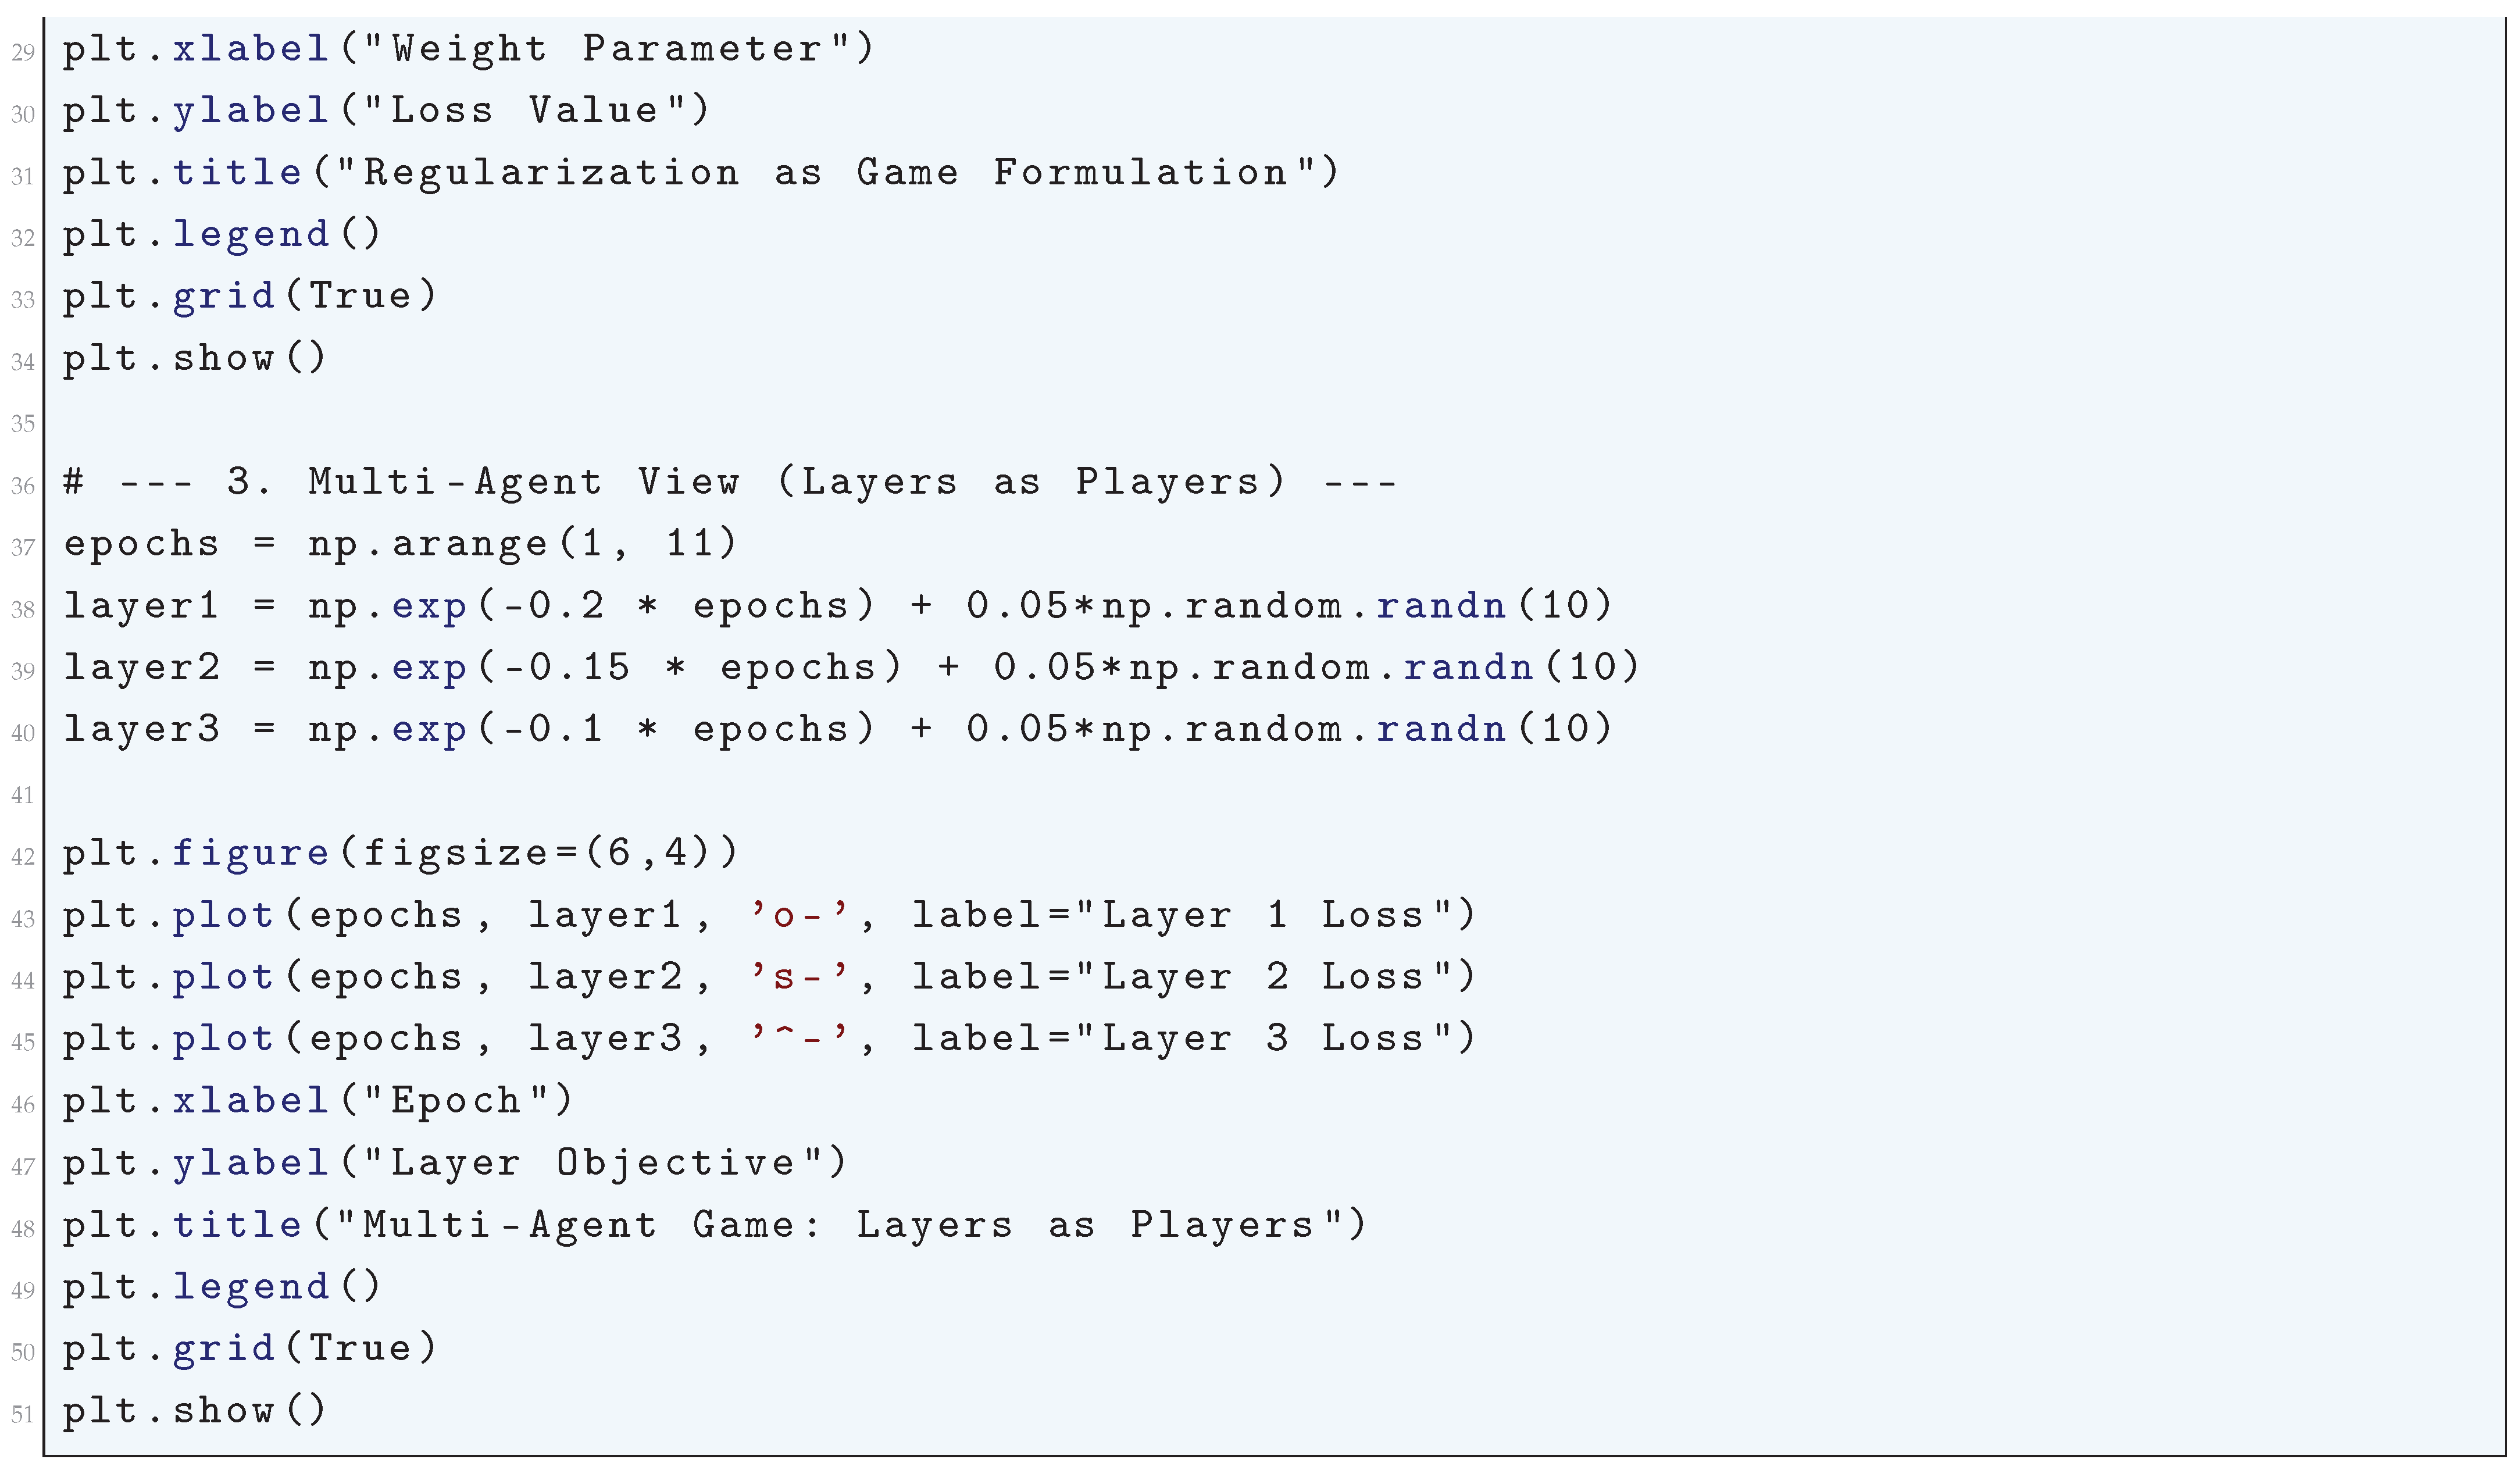The width and height of the screenshot is (2520, 1477).
Task: Click the "Layer Objective" ylabel string
Action: tap(592, 1163)
